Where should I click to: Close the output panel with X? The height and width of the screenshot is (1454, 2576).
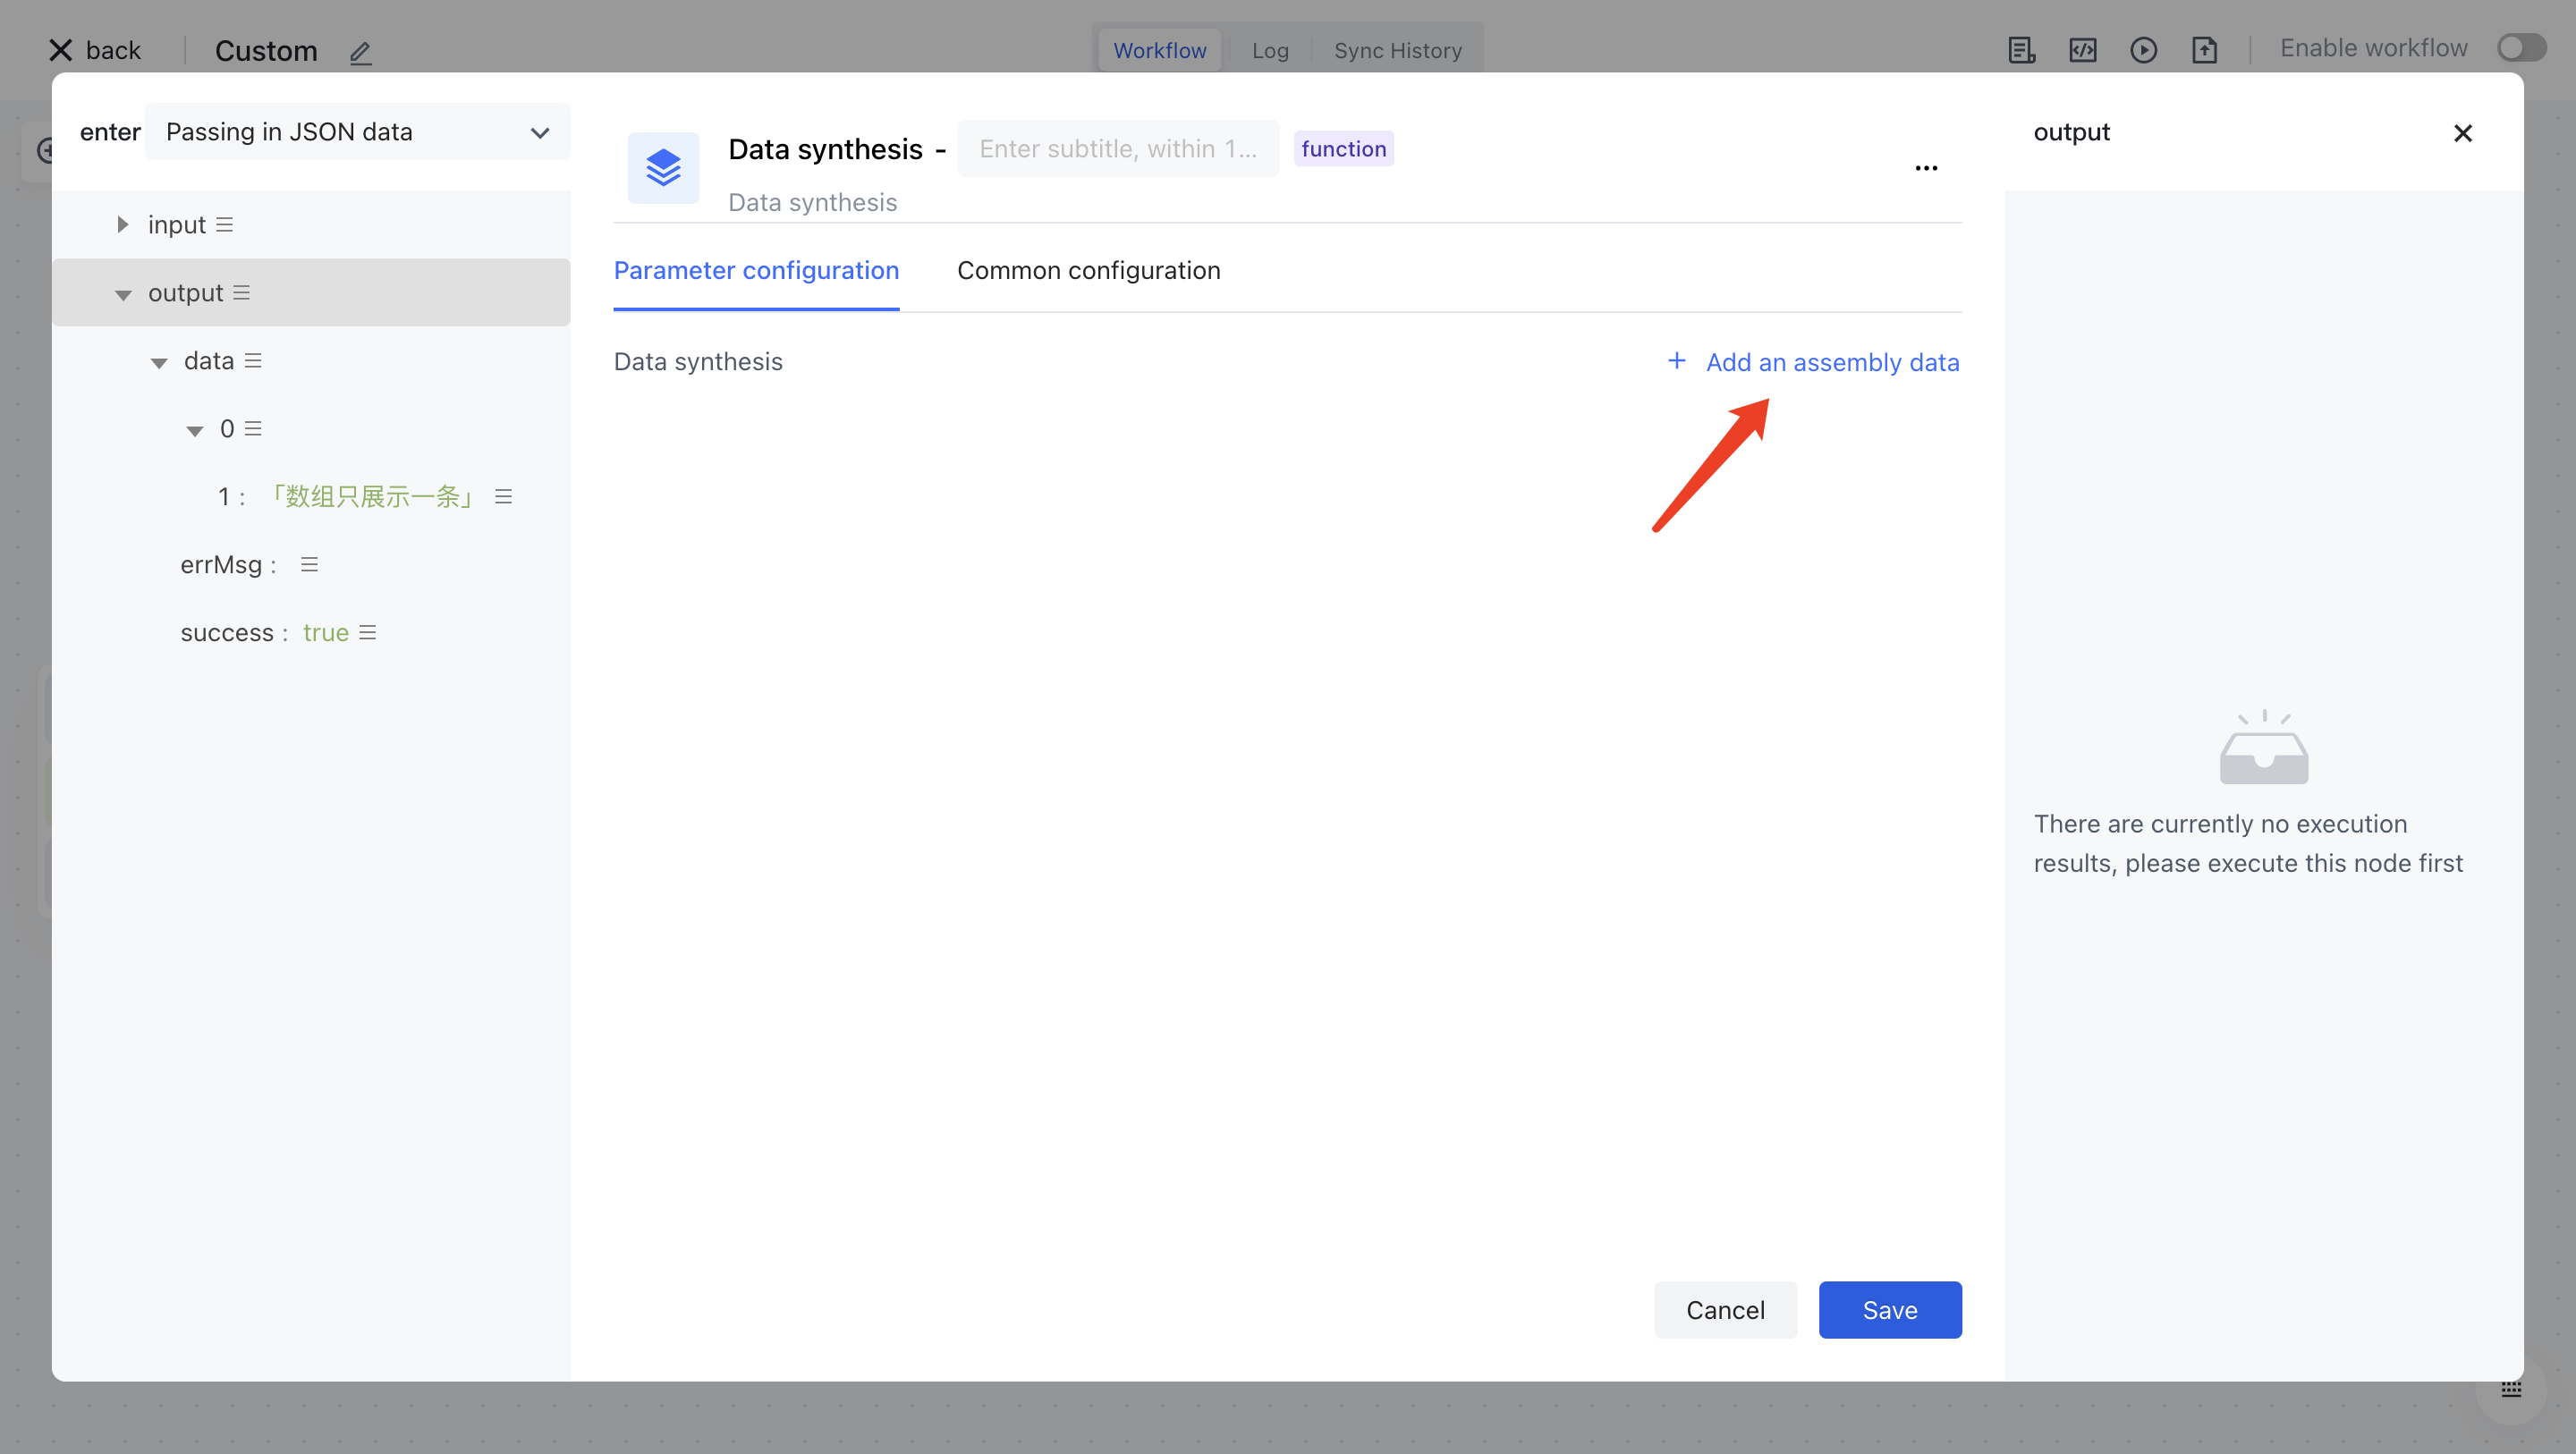pyautogui.click(x=2462, y=133)
